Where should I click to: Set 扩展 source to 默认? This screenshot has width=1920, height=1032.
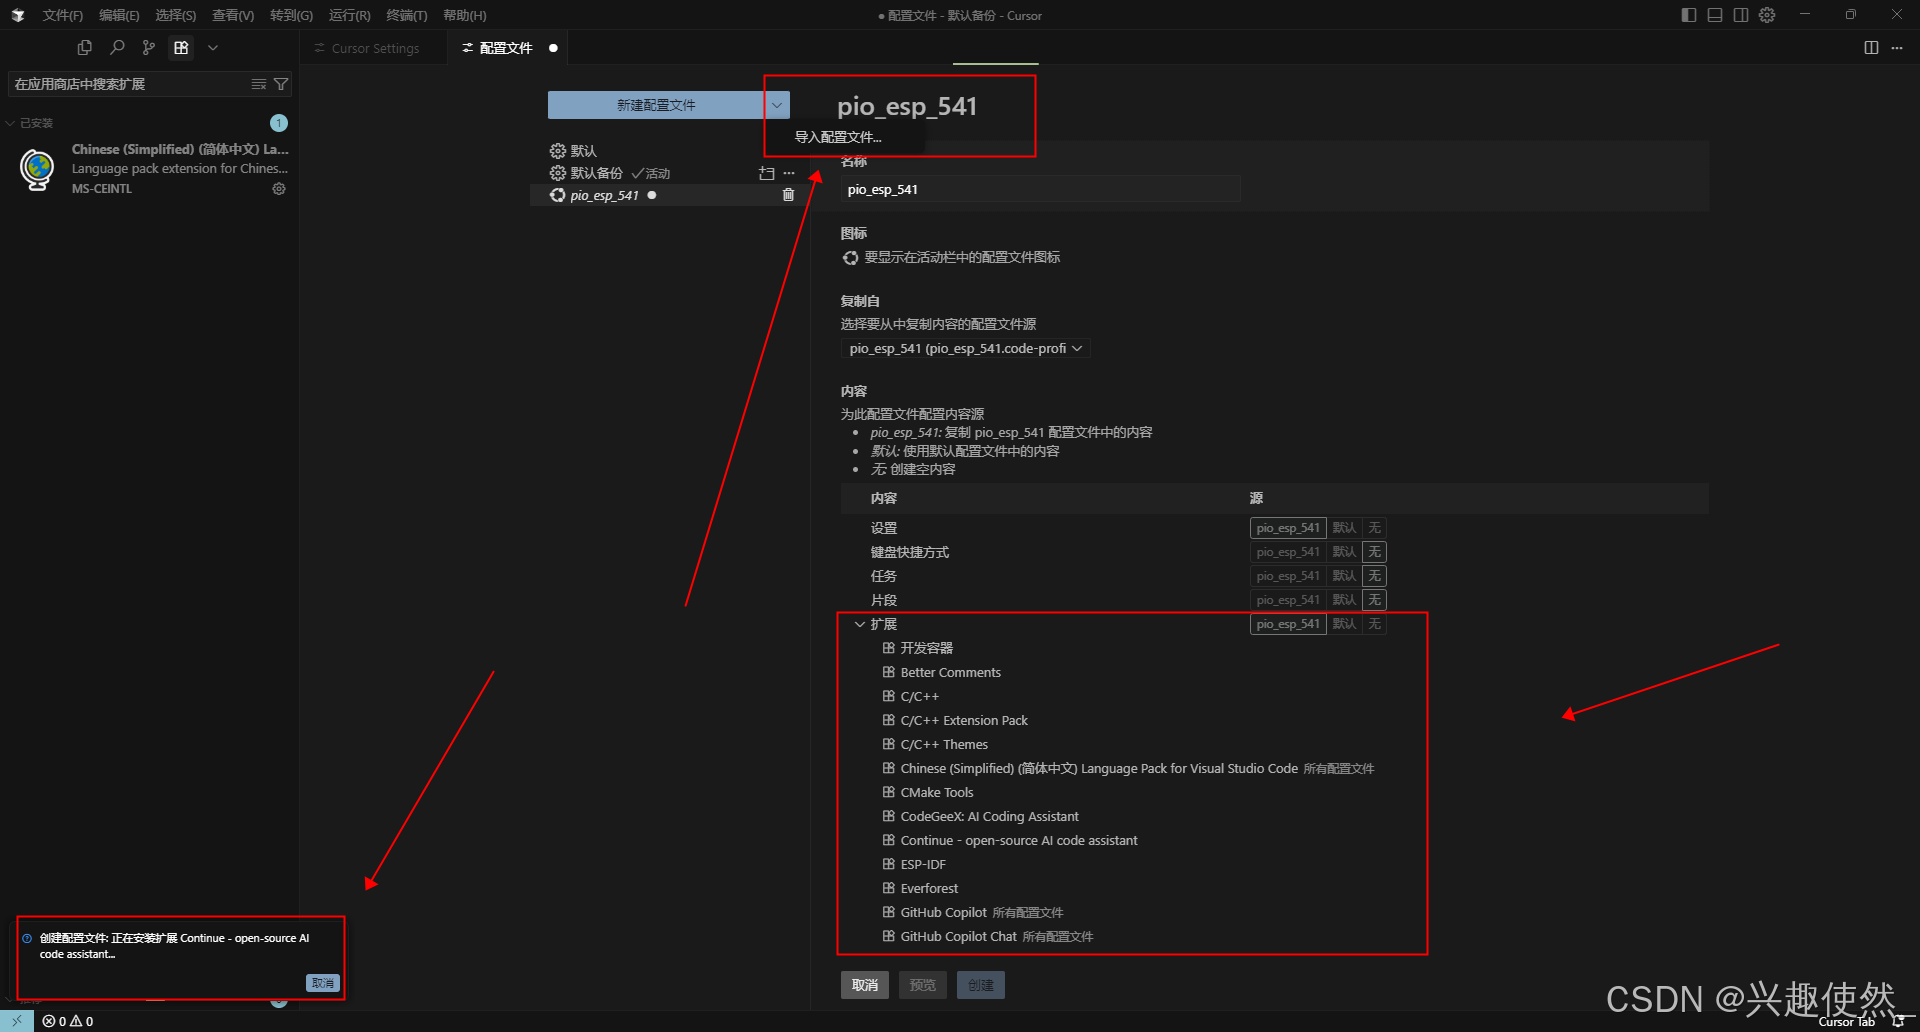1344,624
